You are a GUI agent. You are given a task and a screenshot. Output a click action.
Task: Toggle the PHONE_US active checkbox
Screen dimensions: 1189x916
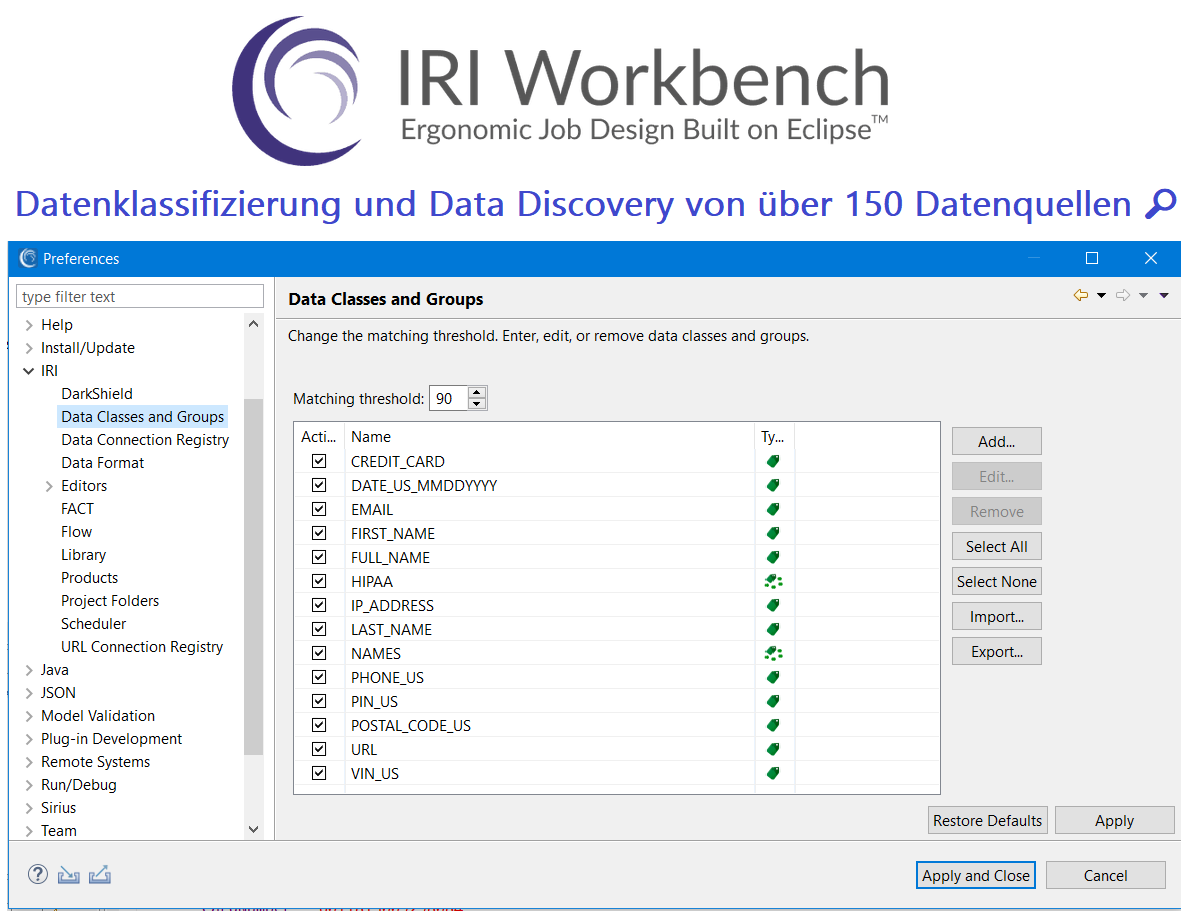click(319, 677)
